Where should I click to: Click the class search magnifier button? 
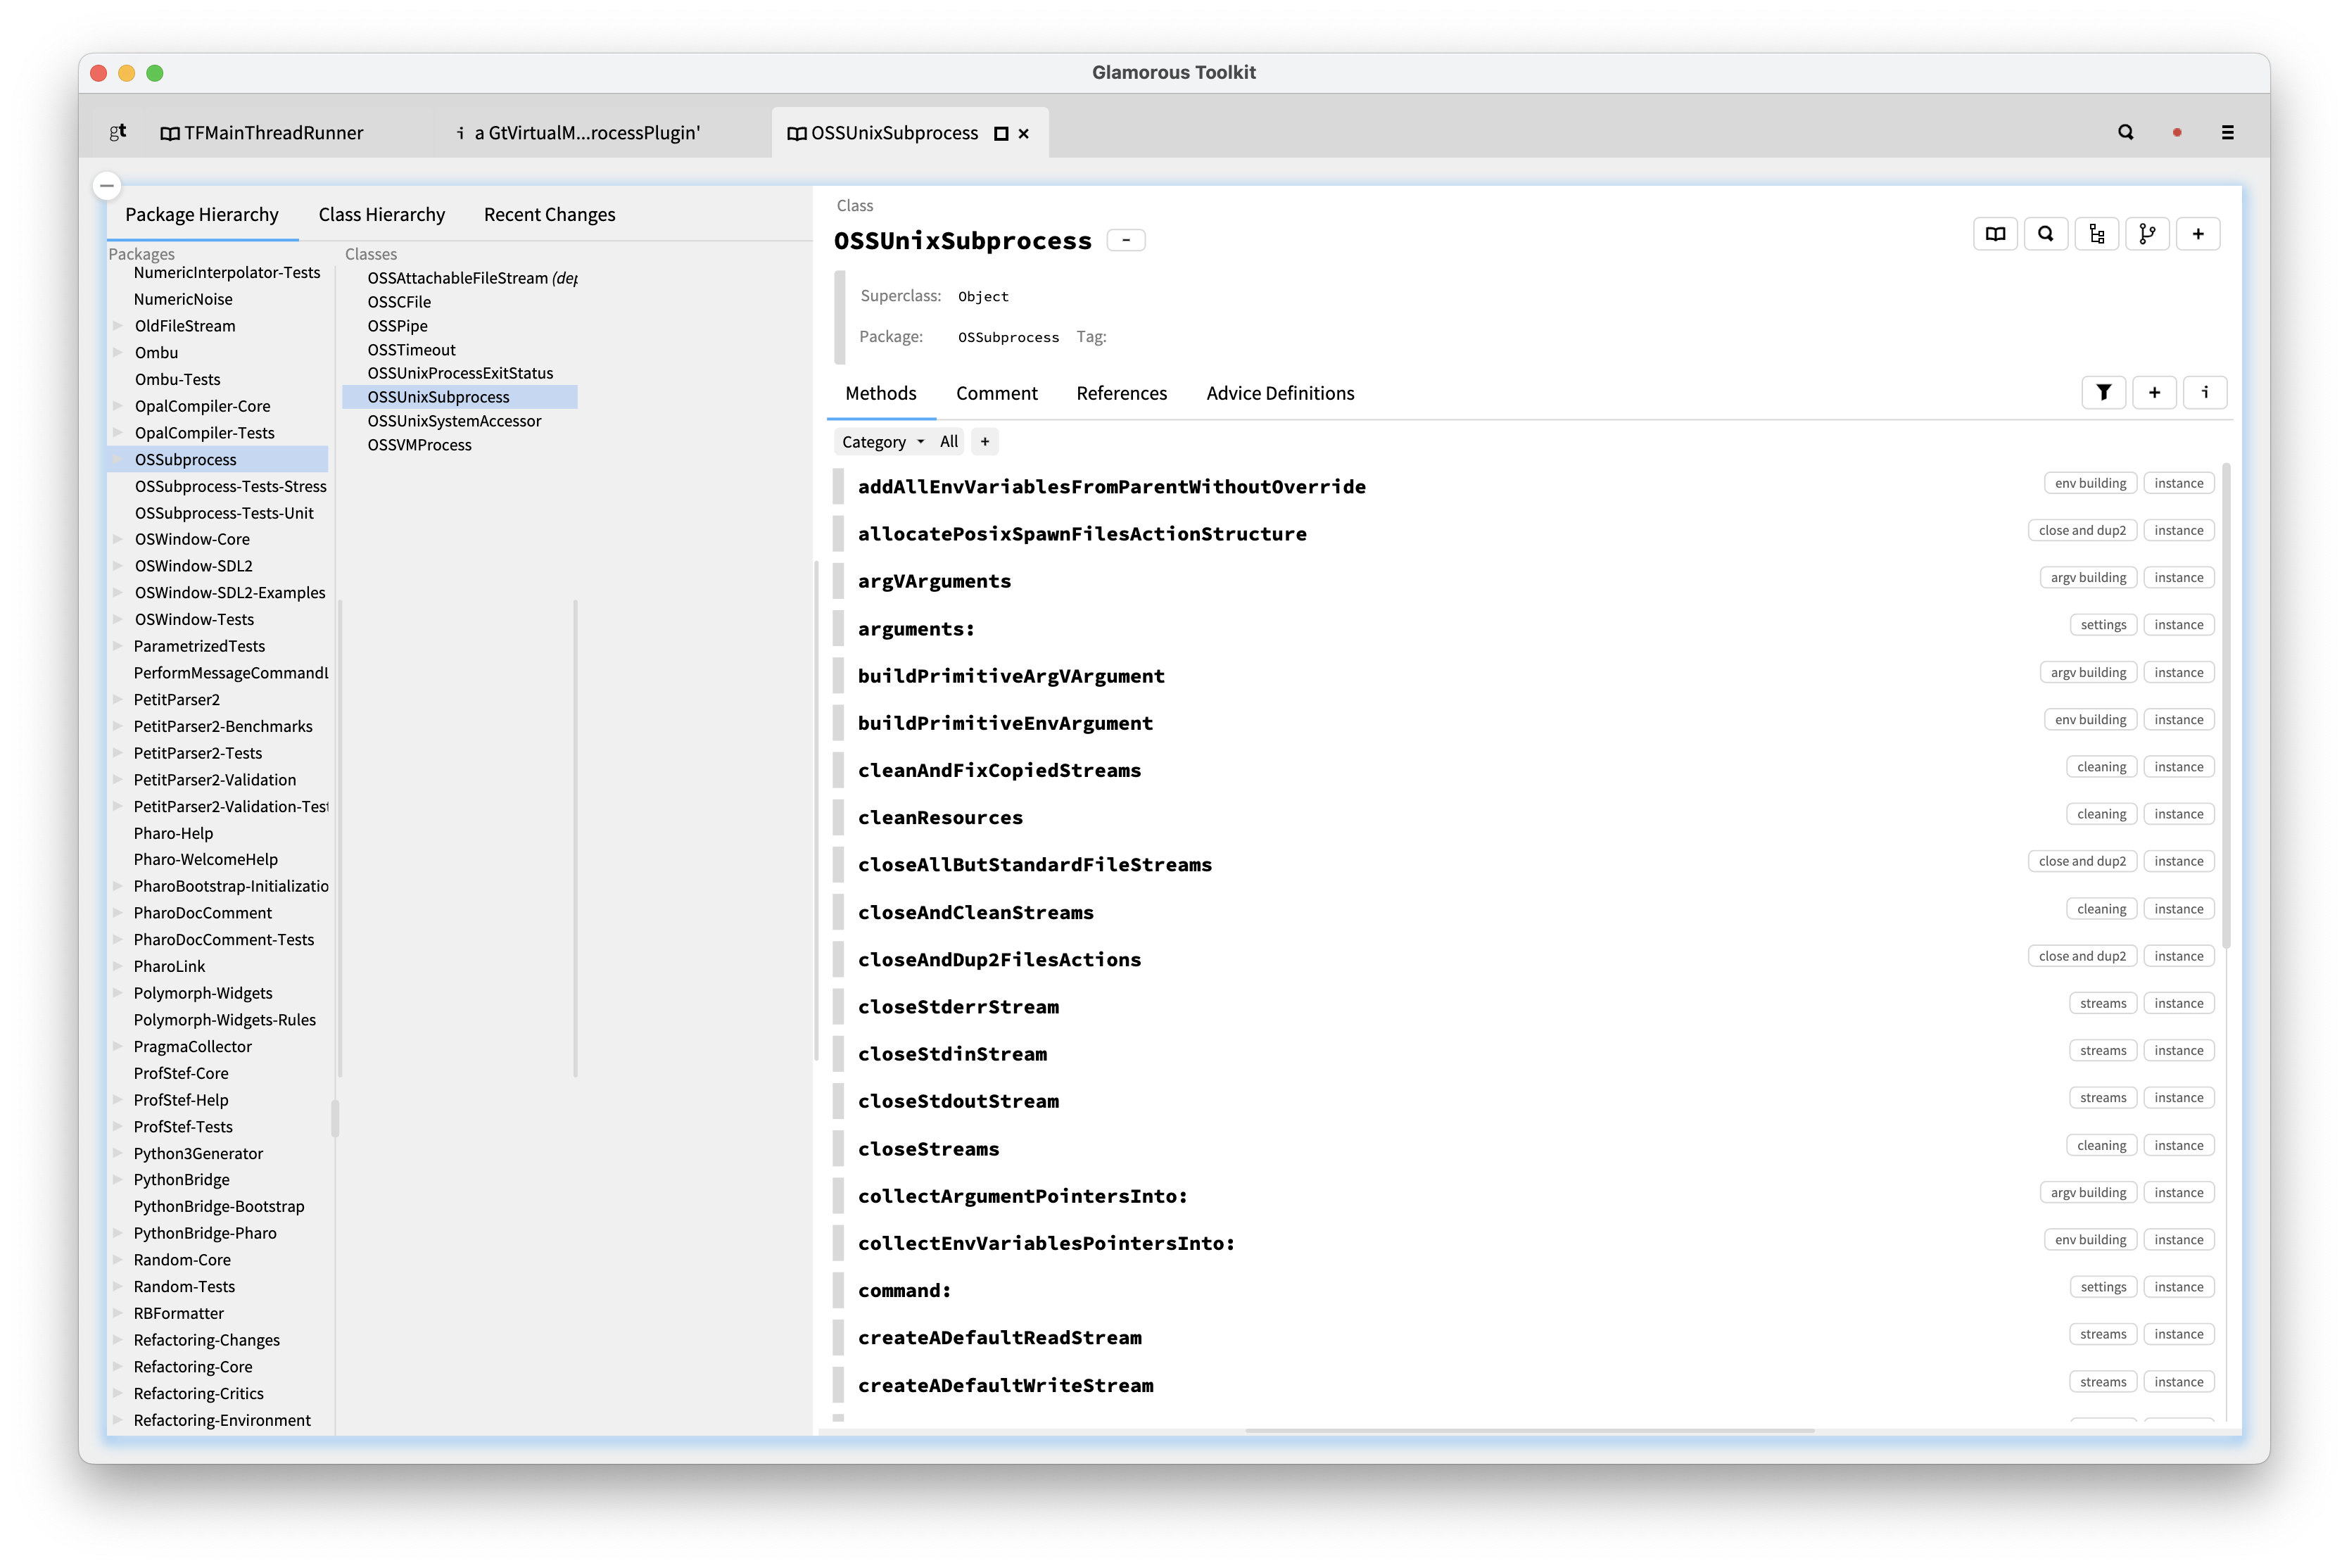tap(2046, 234)
